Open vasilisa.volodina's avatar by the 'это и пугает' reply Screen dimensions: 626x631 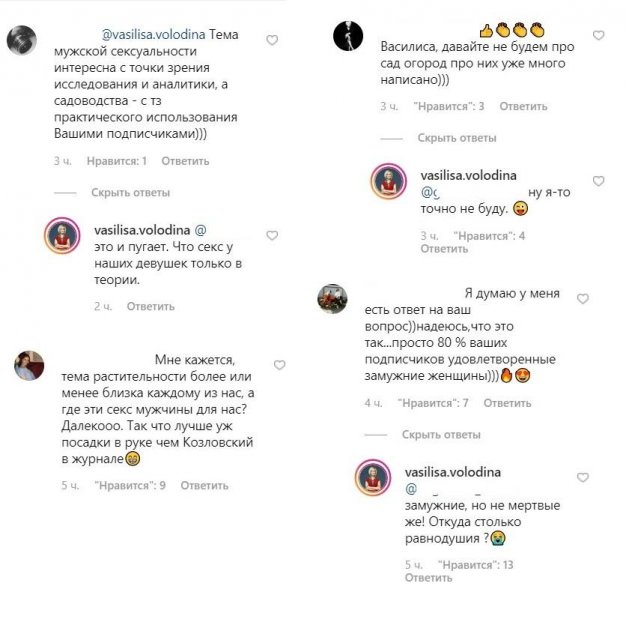click(x=62, y=235)
